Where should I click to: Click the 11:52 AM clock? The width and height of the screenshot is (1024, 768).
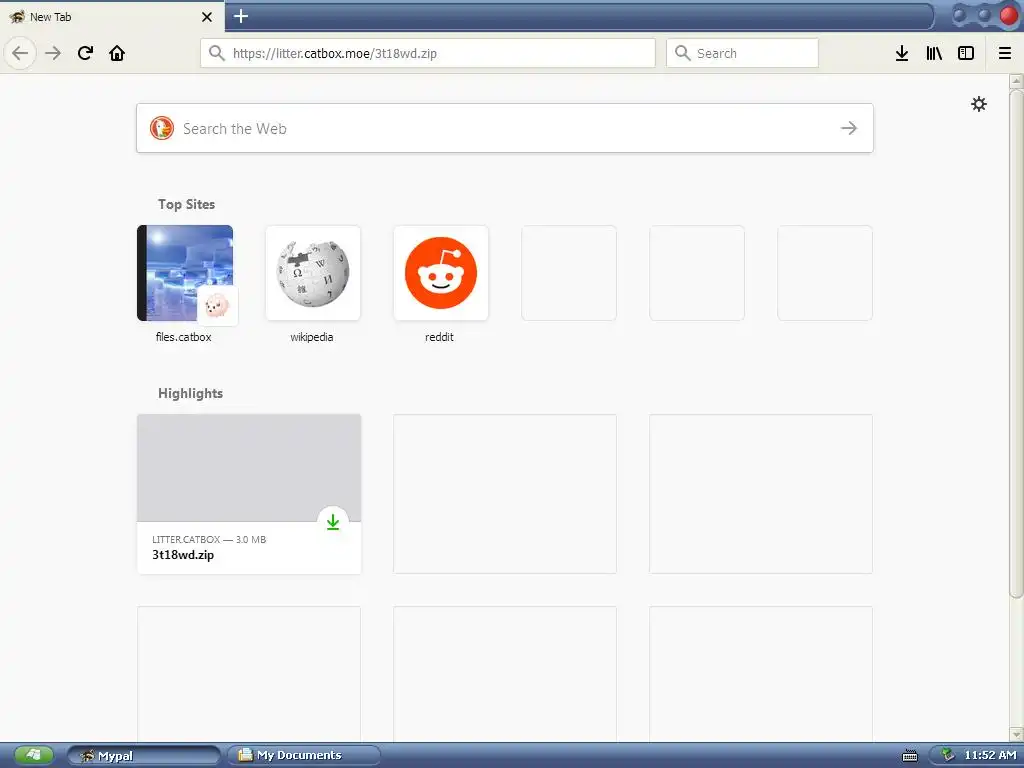pyautogui.click(x=990, y=756)
